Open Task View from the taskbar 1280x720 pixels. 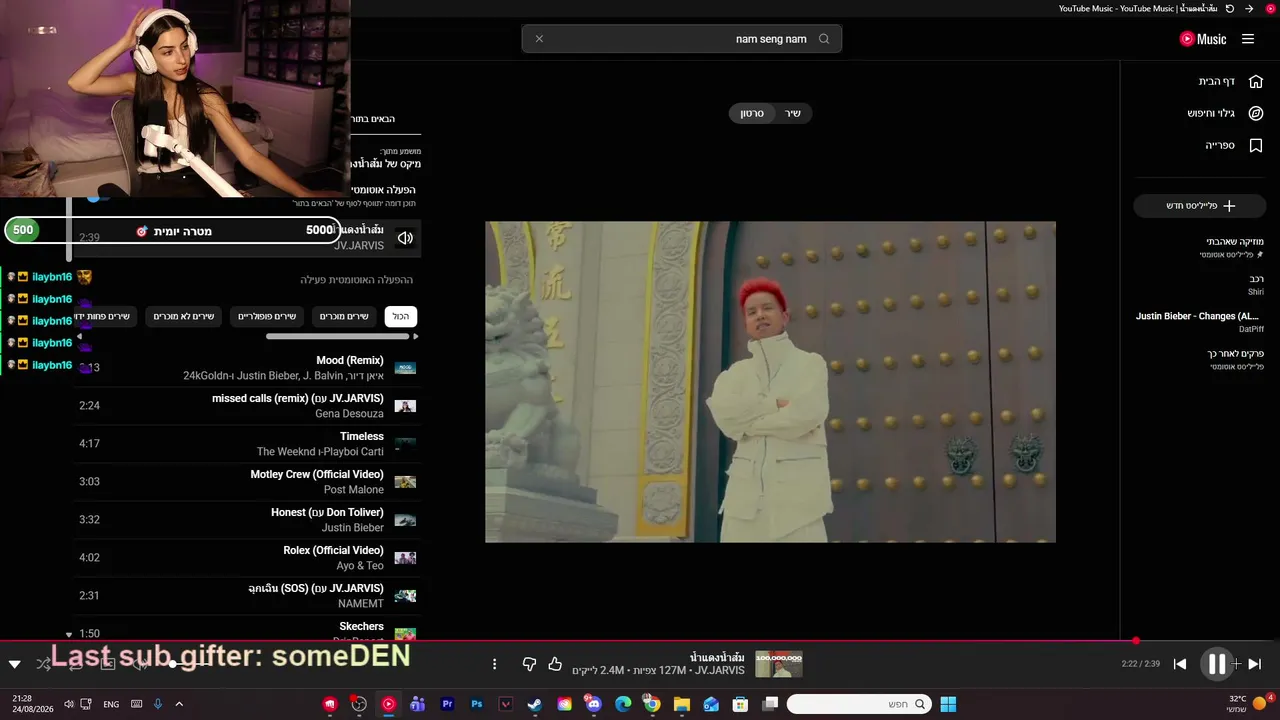(770, 704)
